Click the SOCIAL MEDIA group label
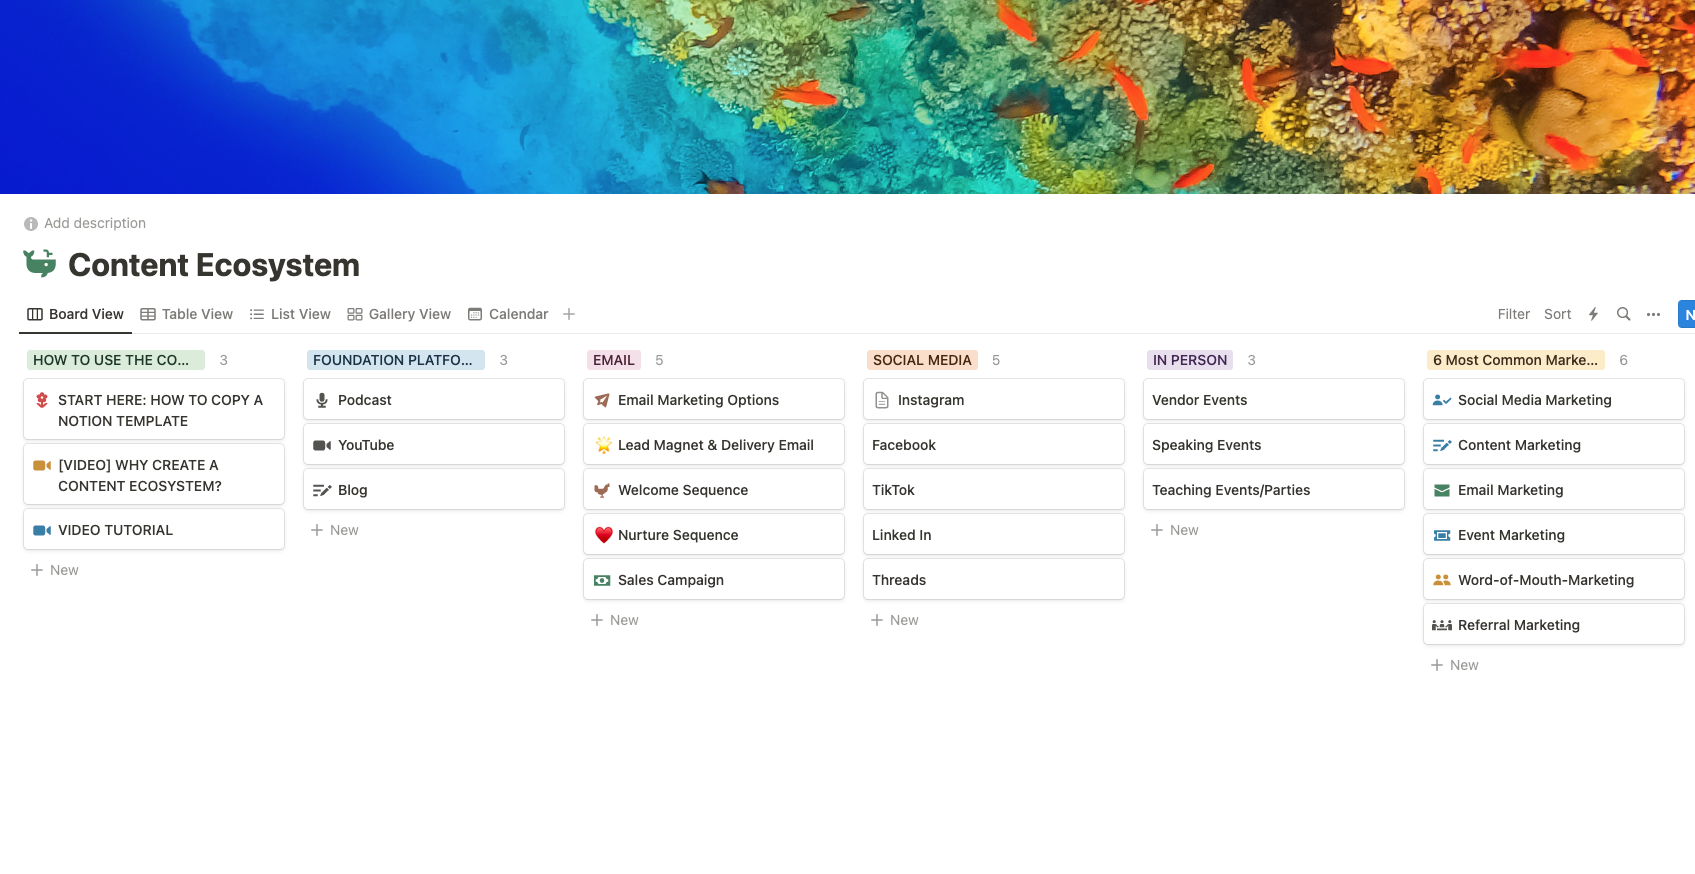The height and width of the screenshot is (874, 1695). pyautogui.click(x=922, y=360)
